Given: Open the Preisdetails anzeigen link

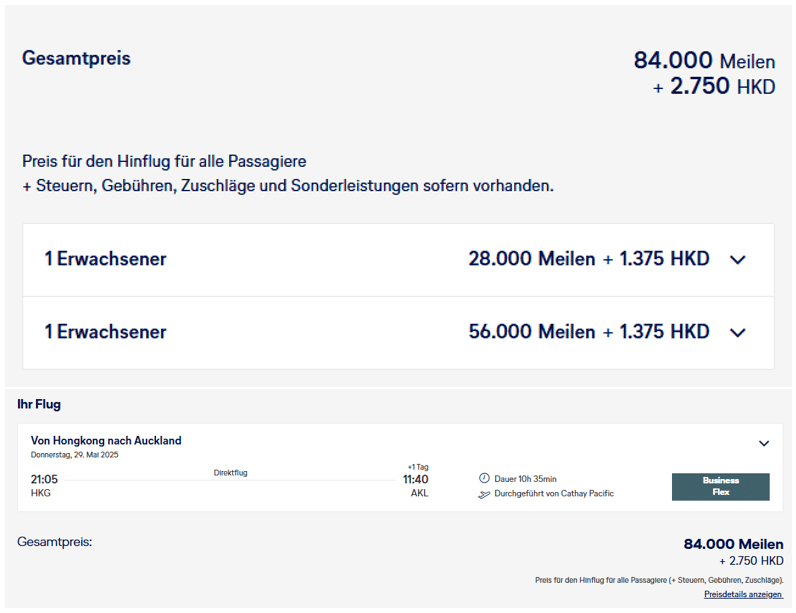Looking at the screenshot, I should coord(743,594).
